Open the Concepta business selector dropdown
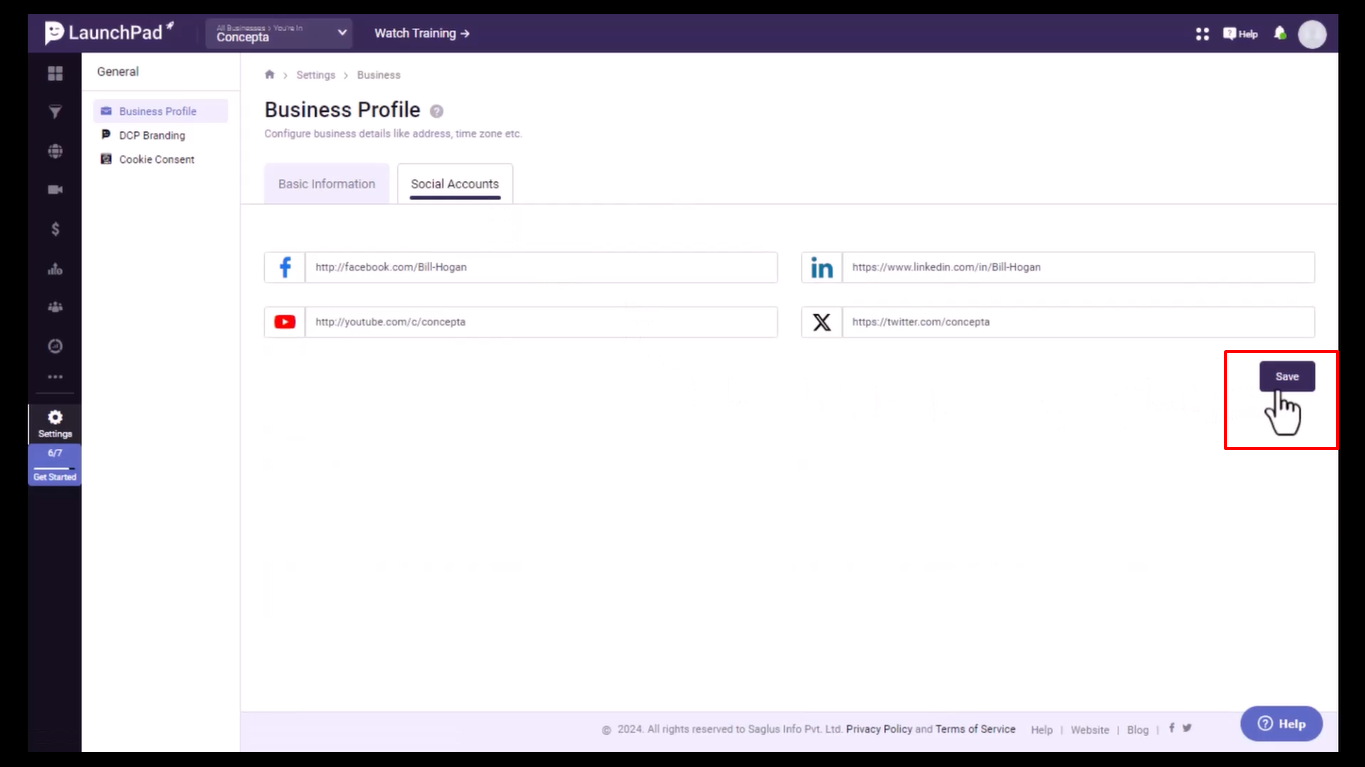Viewport: 1365px width, 767px height. click(279, 34)
